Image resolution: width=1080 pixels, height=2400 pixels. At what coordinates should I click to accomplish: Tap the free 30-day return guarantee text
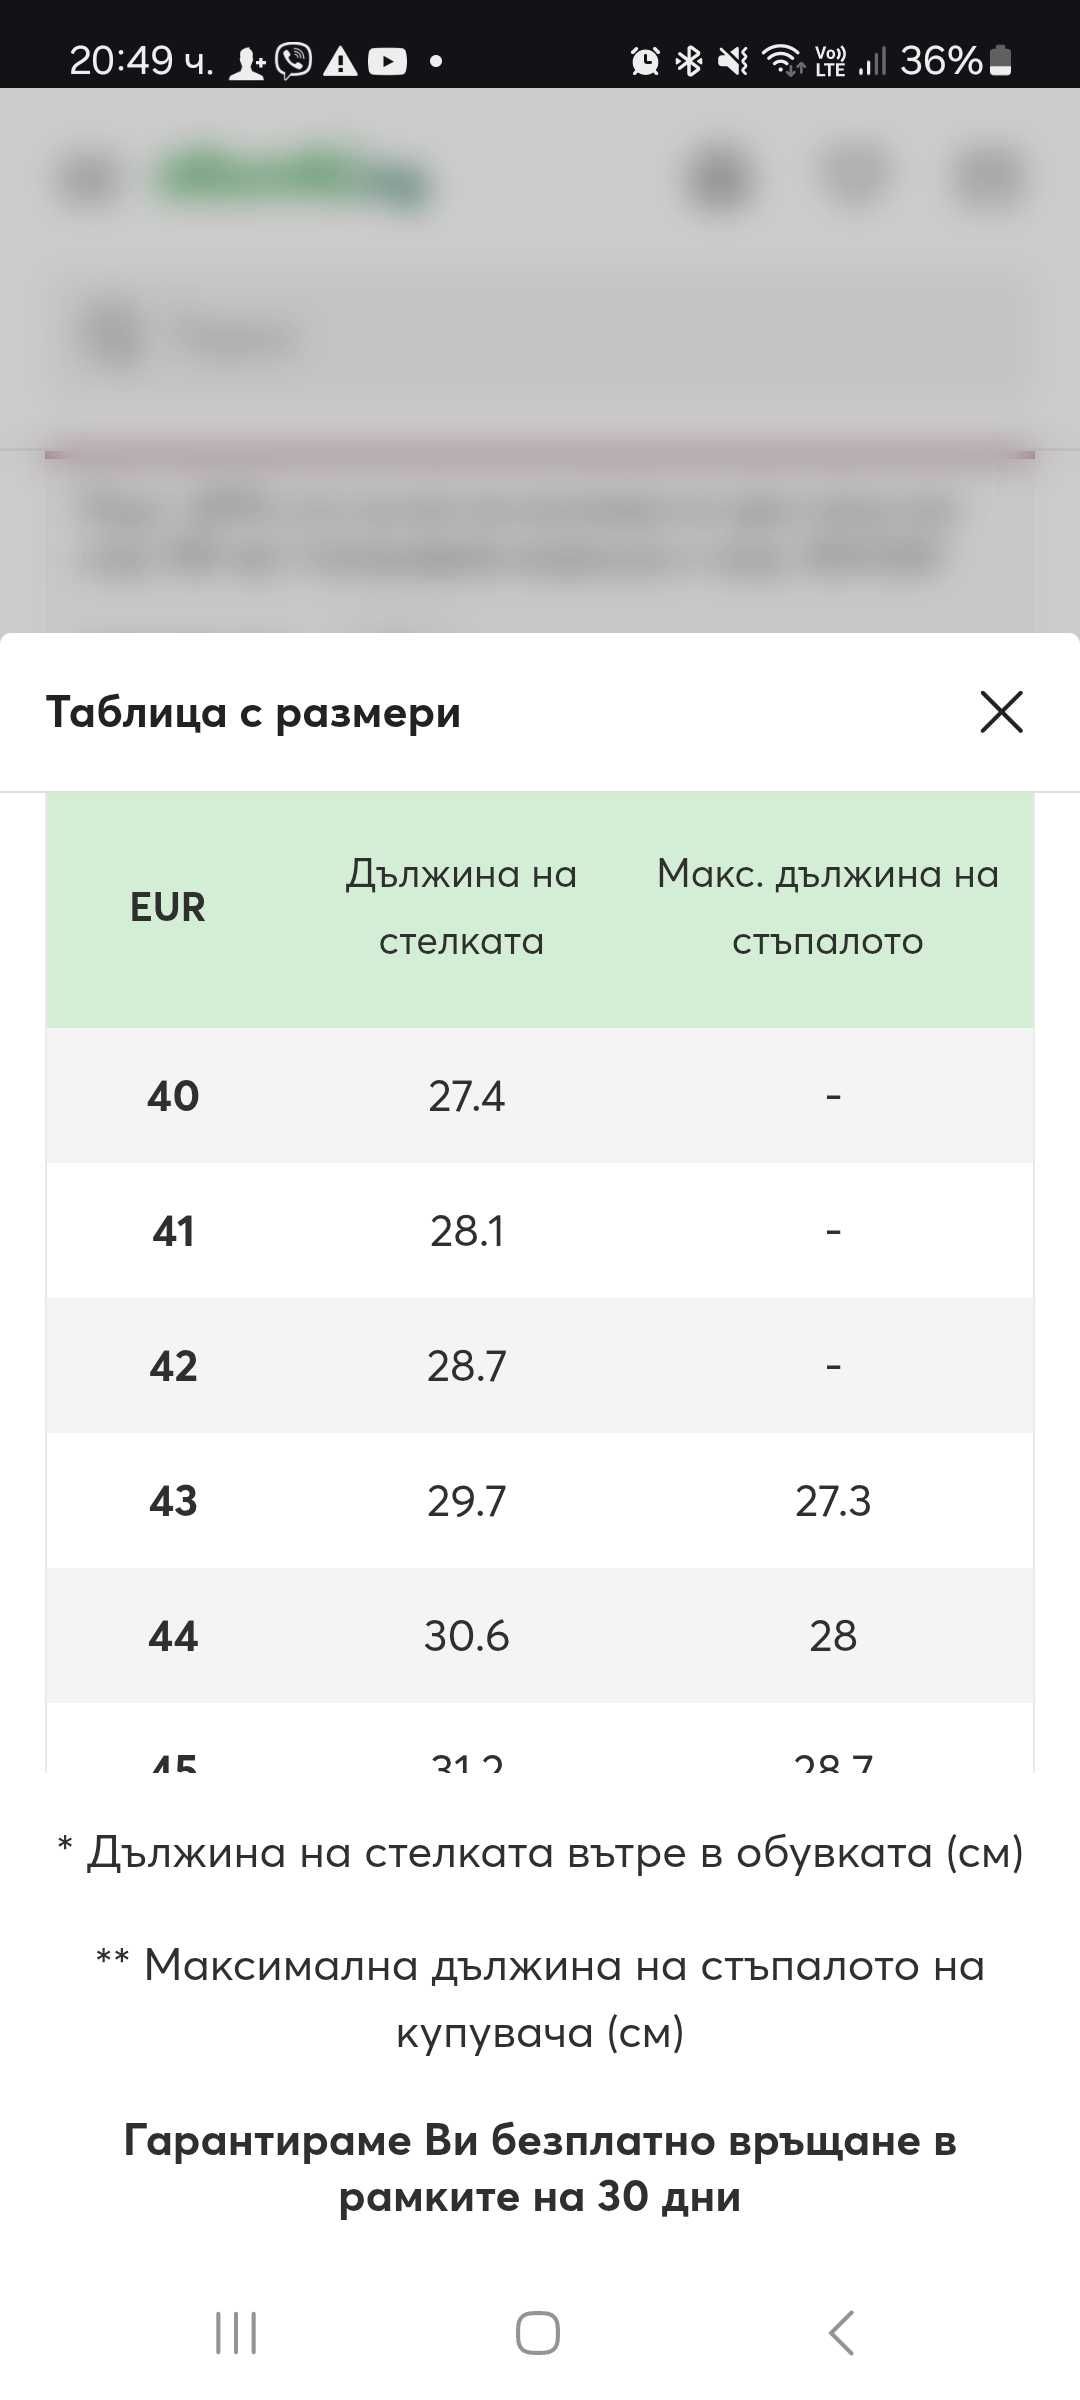click(x=540, y=2168)
